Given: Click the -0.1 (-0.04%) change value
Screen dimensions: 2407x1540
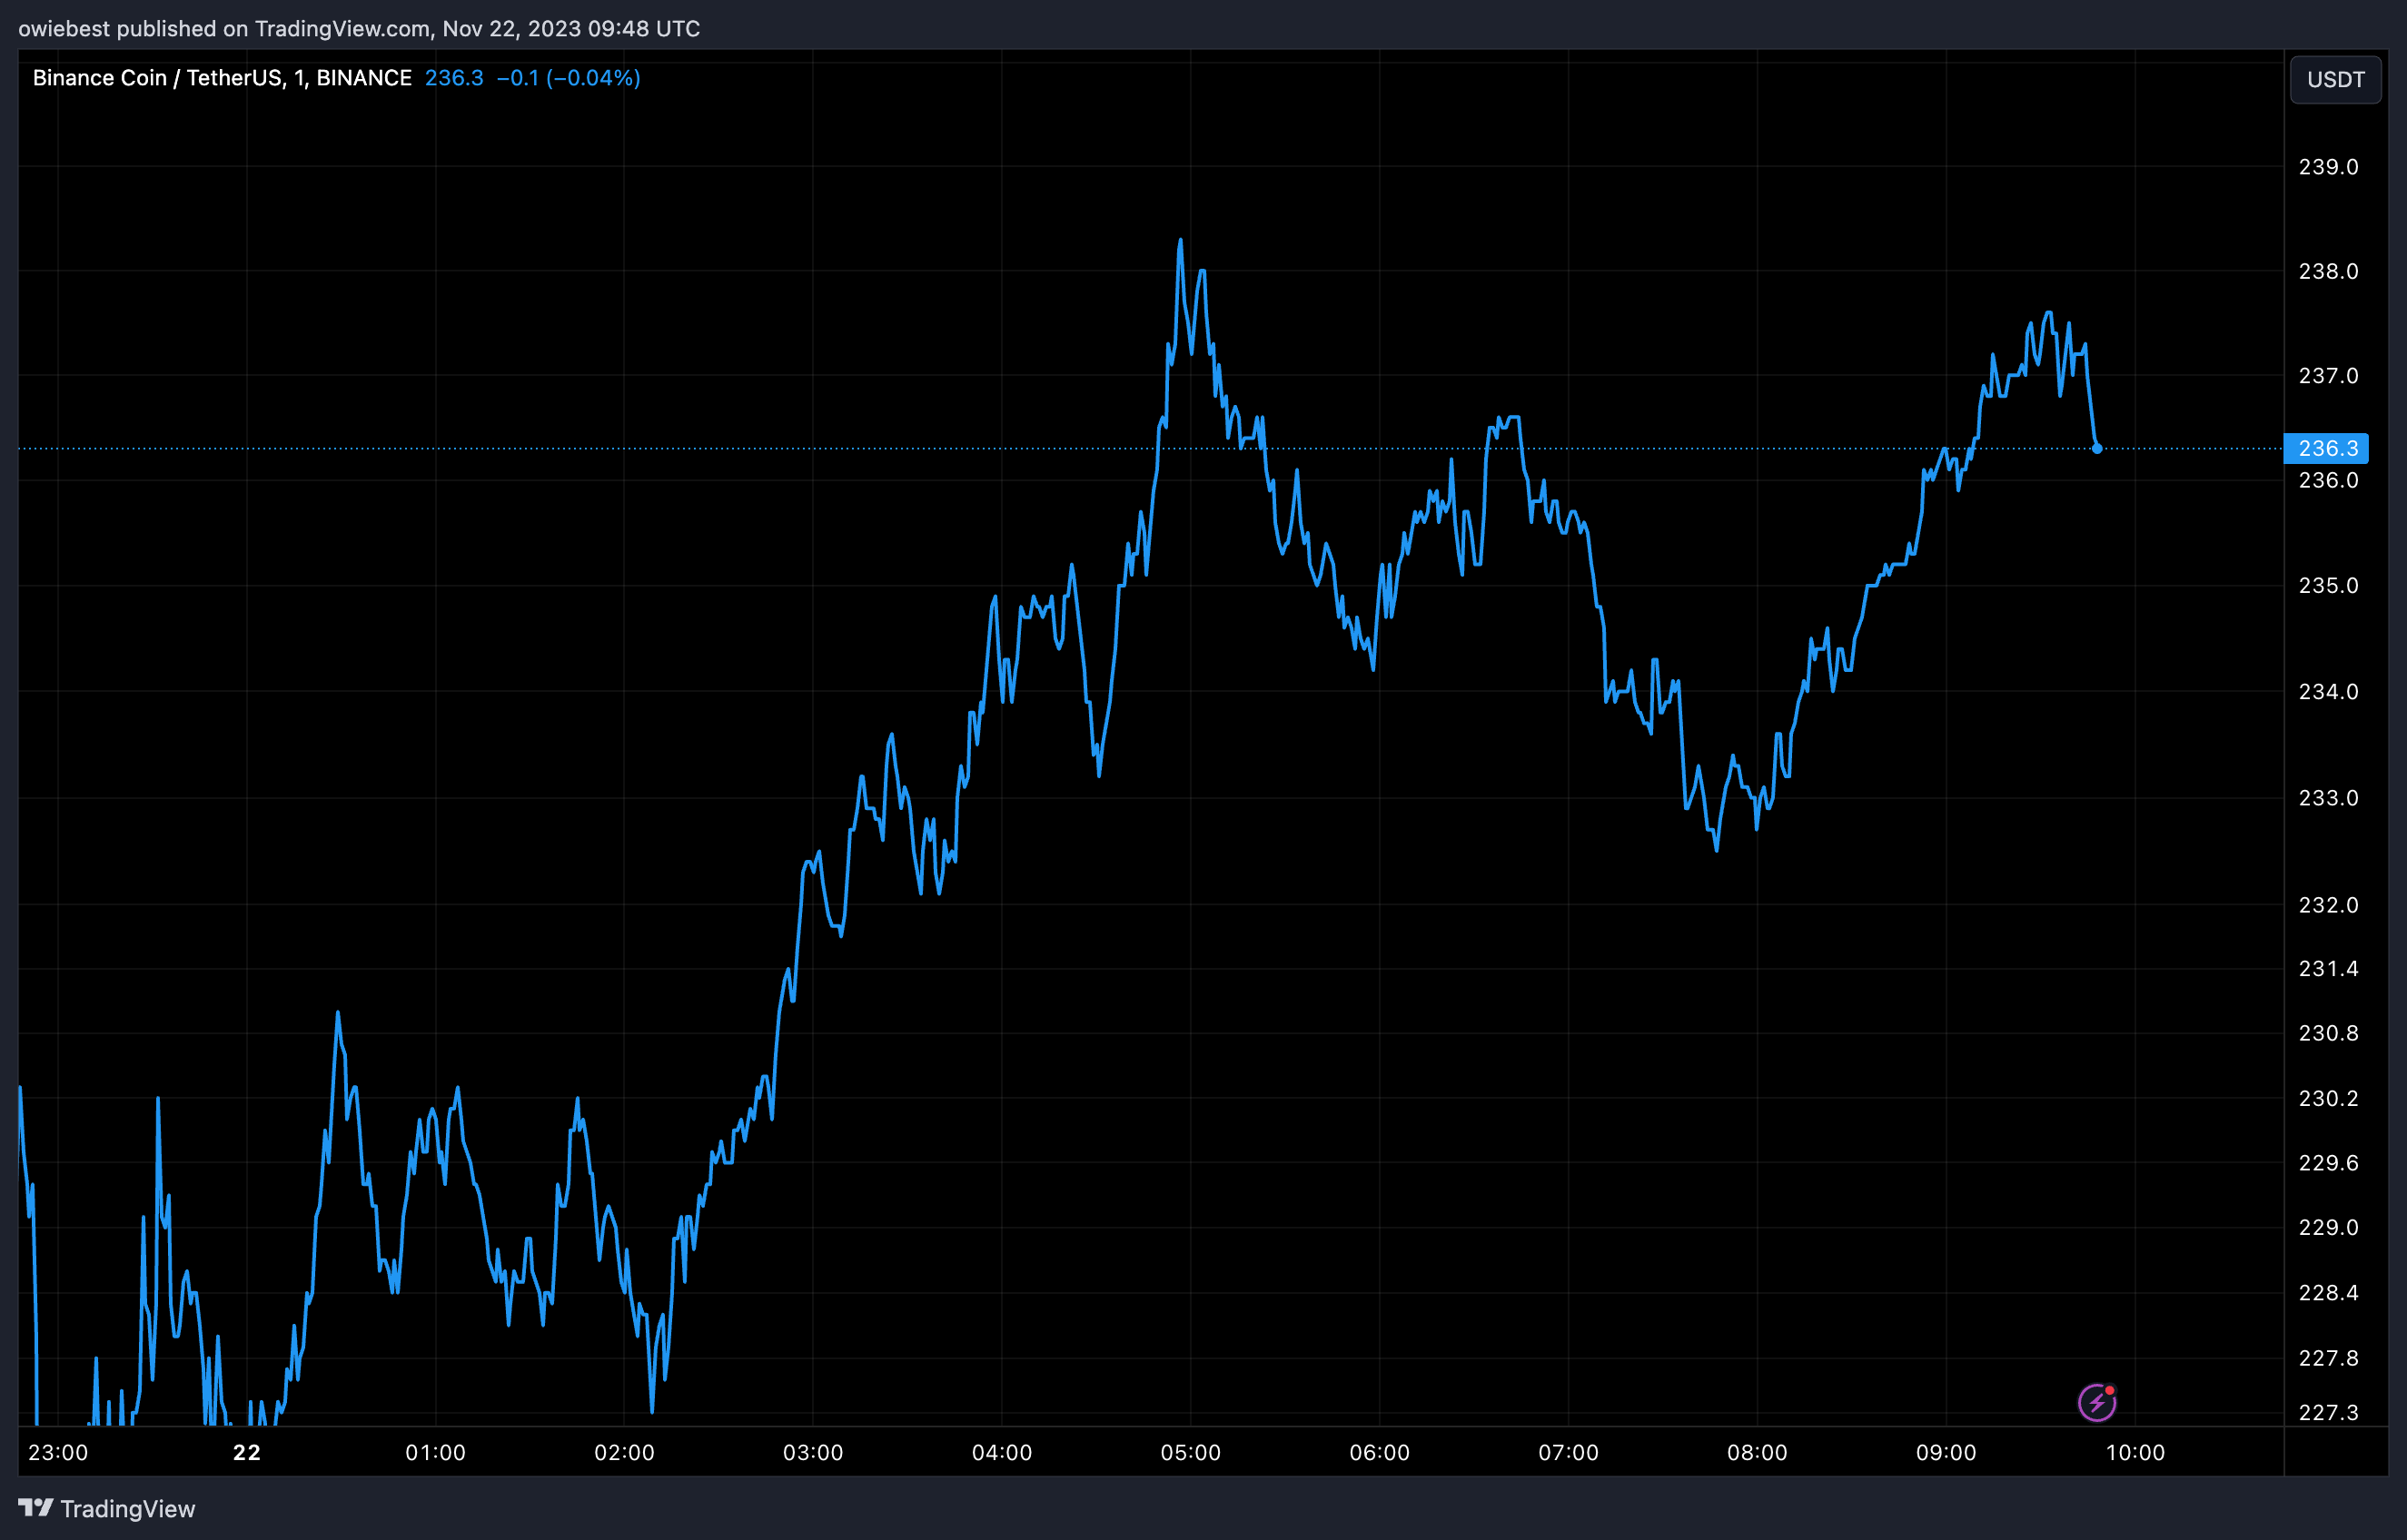Looking at the screenshot, I should (568, 78).
